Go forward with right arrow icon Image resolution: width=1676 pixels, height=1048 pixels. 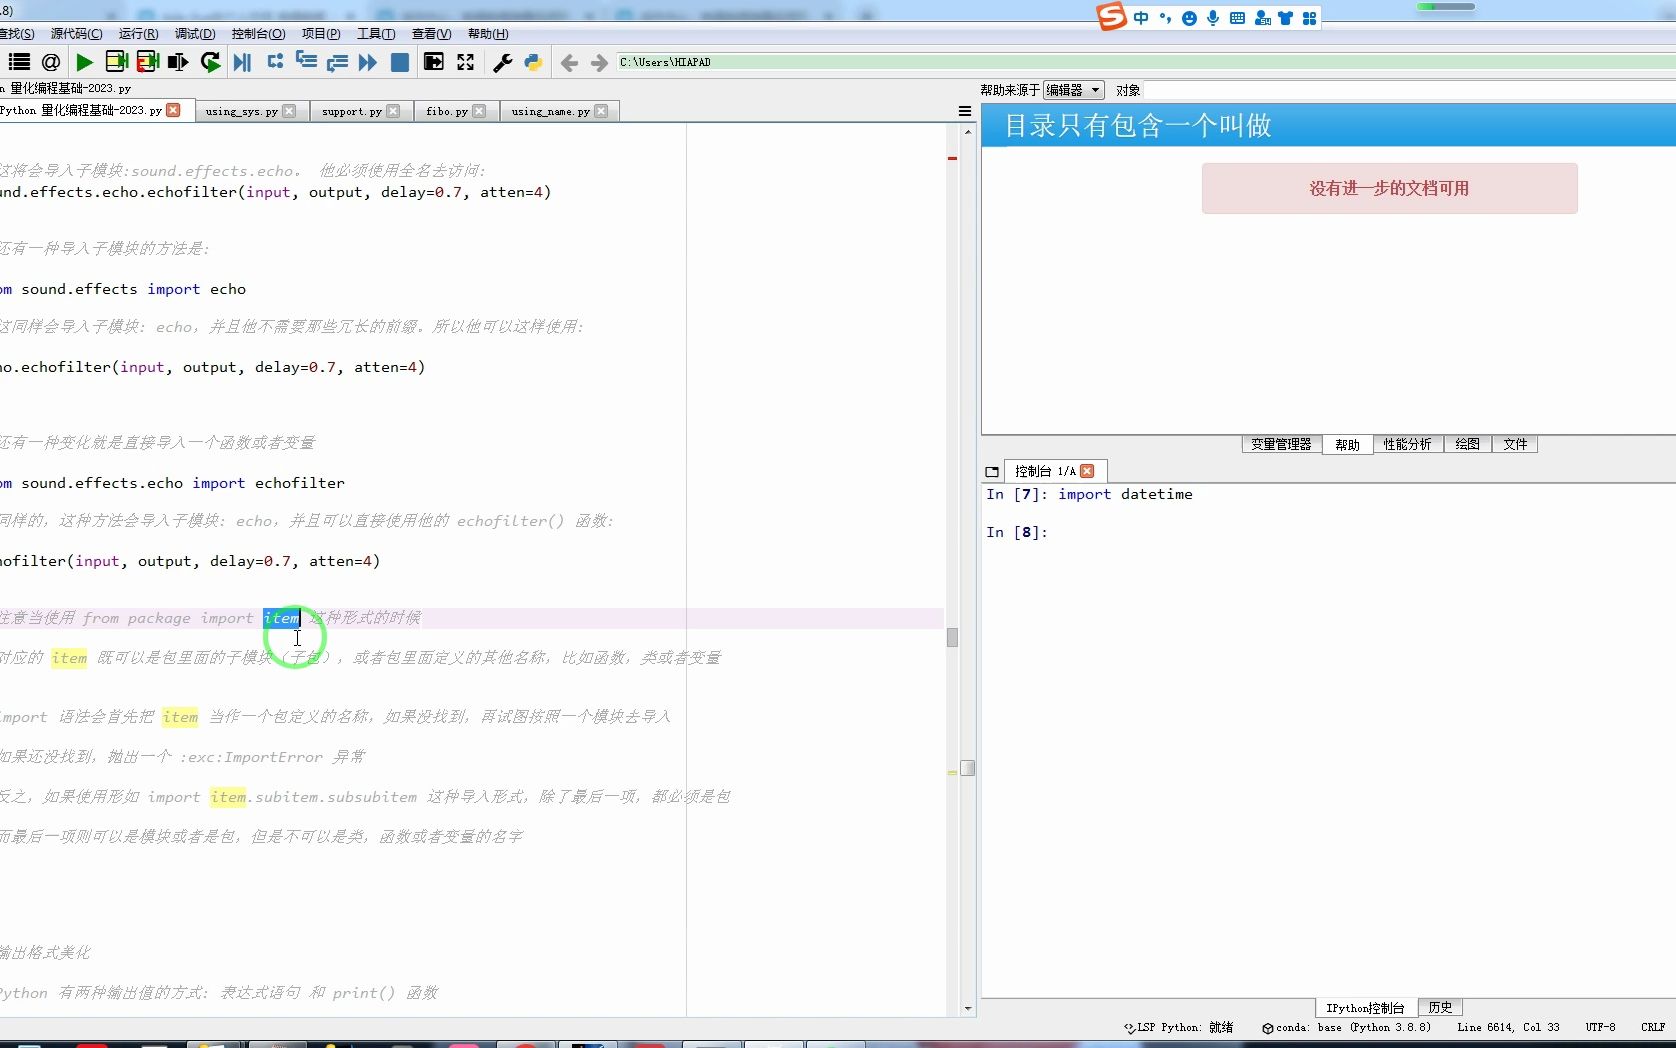(x=599, y=63)
